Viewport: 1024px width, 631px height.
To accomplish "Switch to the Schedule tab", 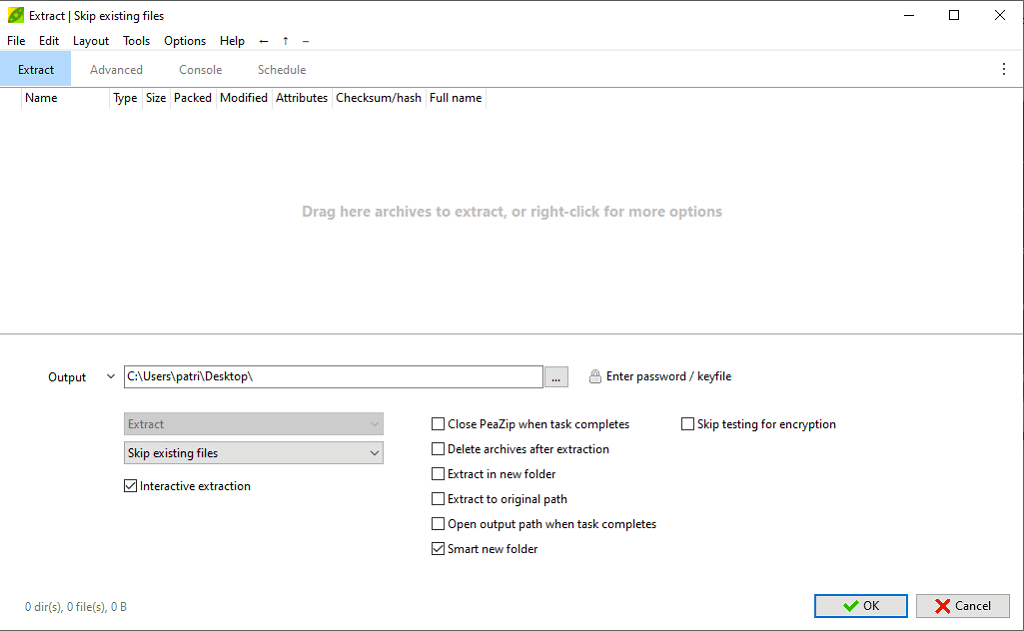I will [281, 69].
